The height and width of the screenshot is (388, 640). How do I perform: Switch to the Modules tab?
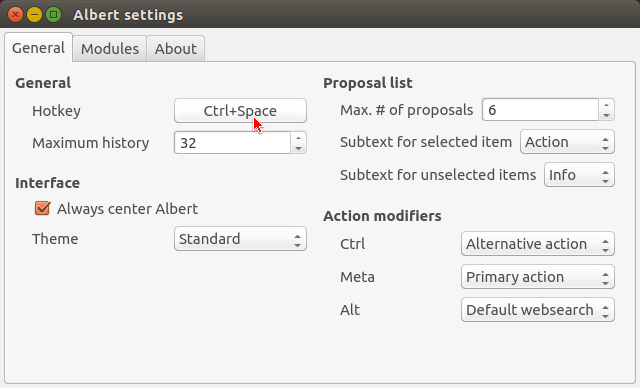pos(110,49)
